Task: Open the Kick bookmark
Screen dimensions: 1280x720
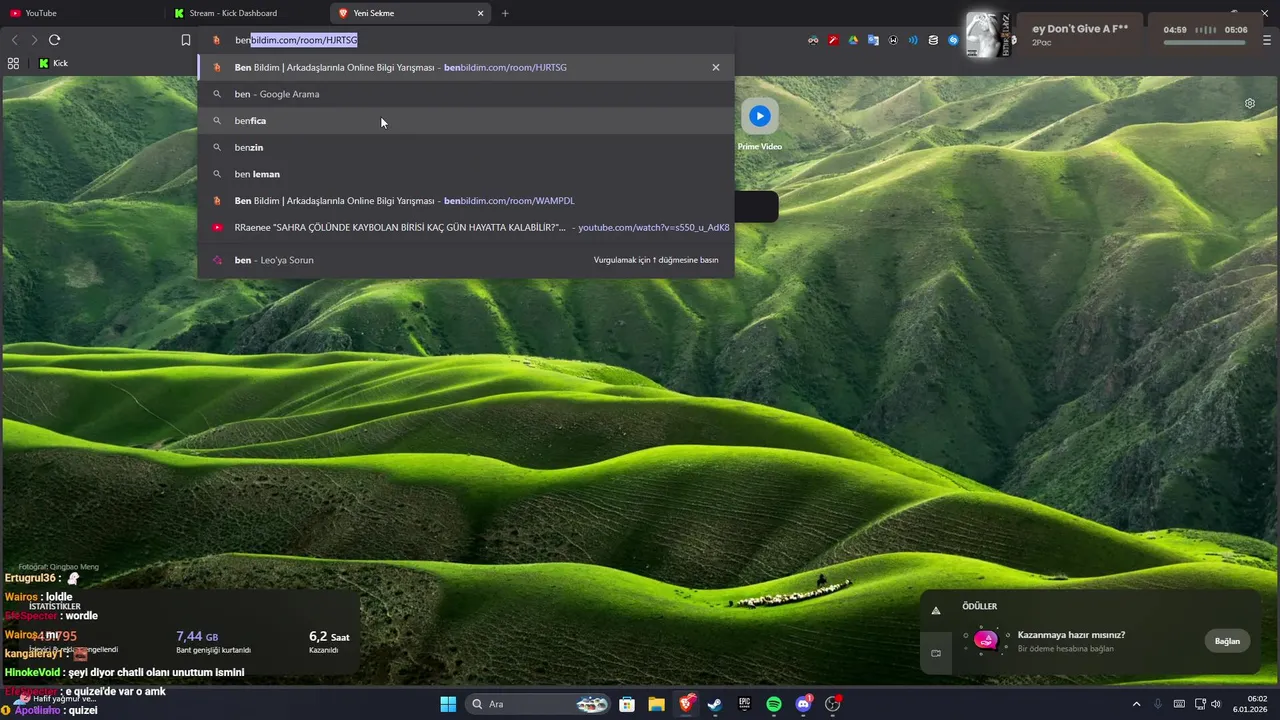Action: click(x=53, y=63)
